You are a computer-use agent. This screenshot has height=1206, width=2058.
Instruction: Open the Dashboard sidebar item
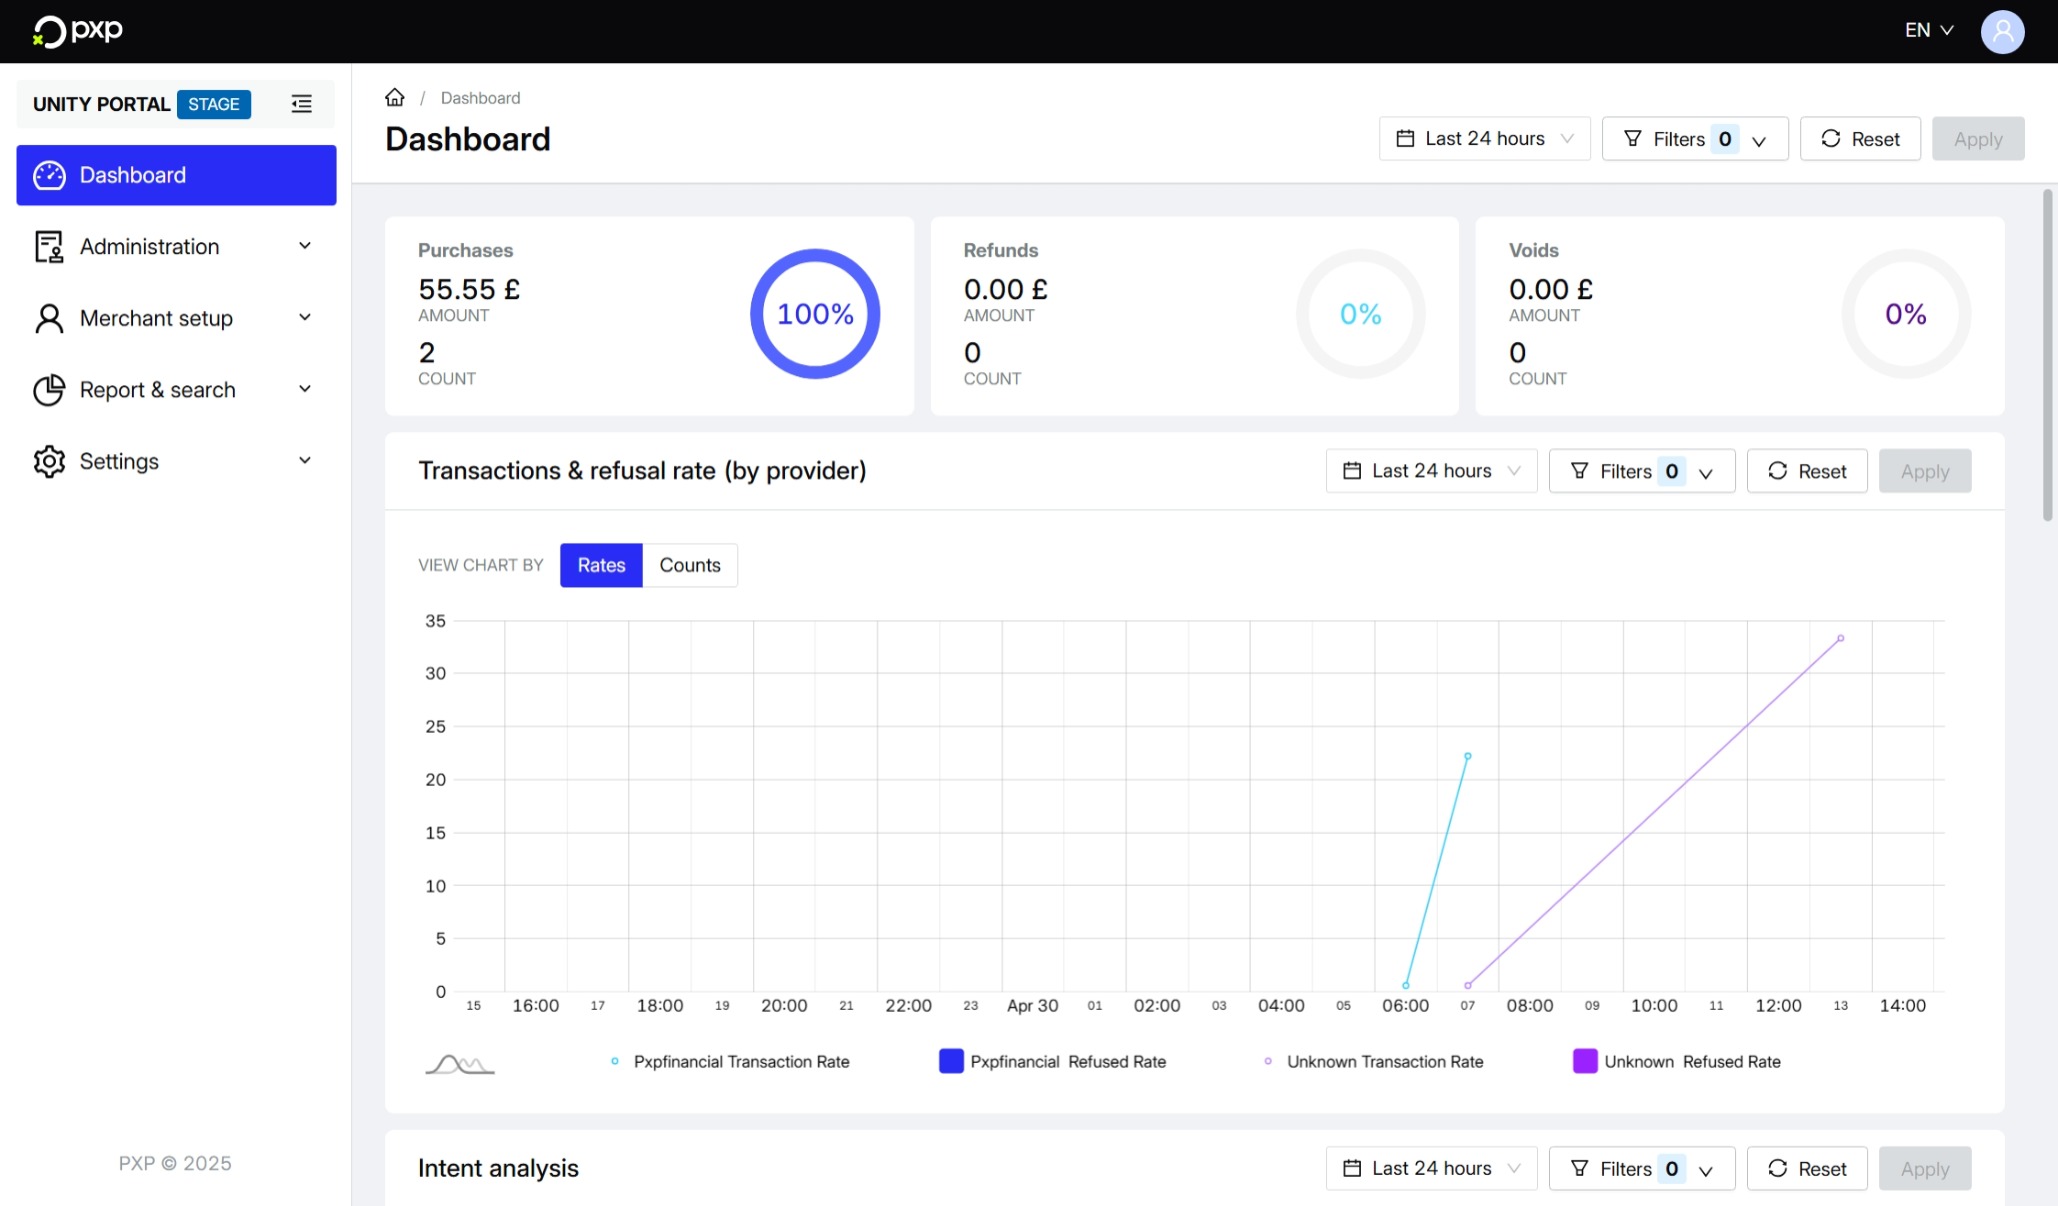coord(176,175)
